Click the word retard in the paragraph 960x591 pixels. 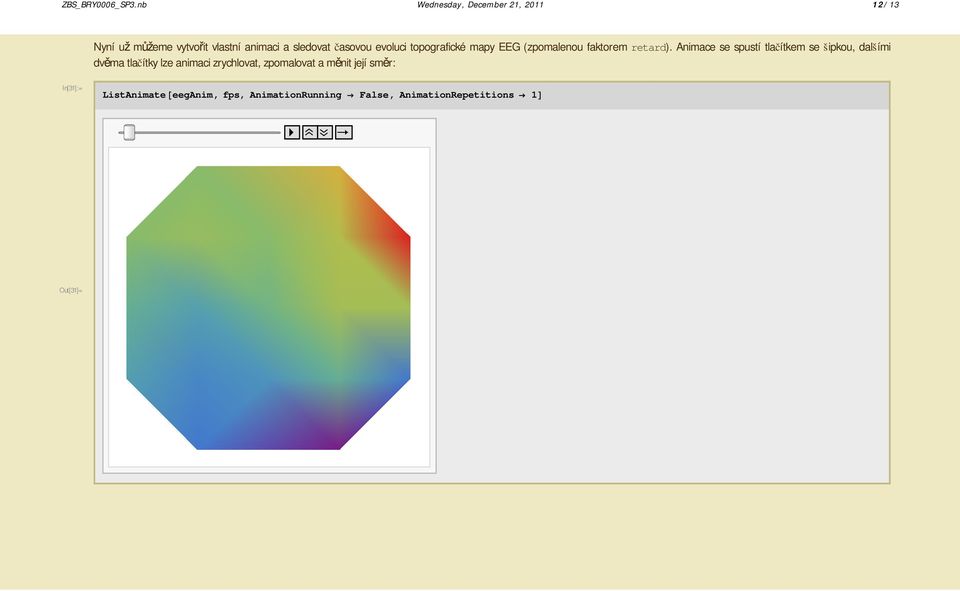click(648, 48)
